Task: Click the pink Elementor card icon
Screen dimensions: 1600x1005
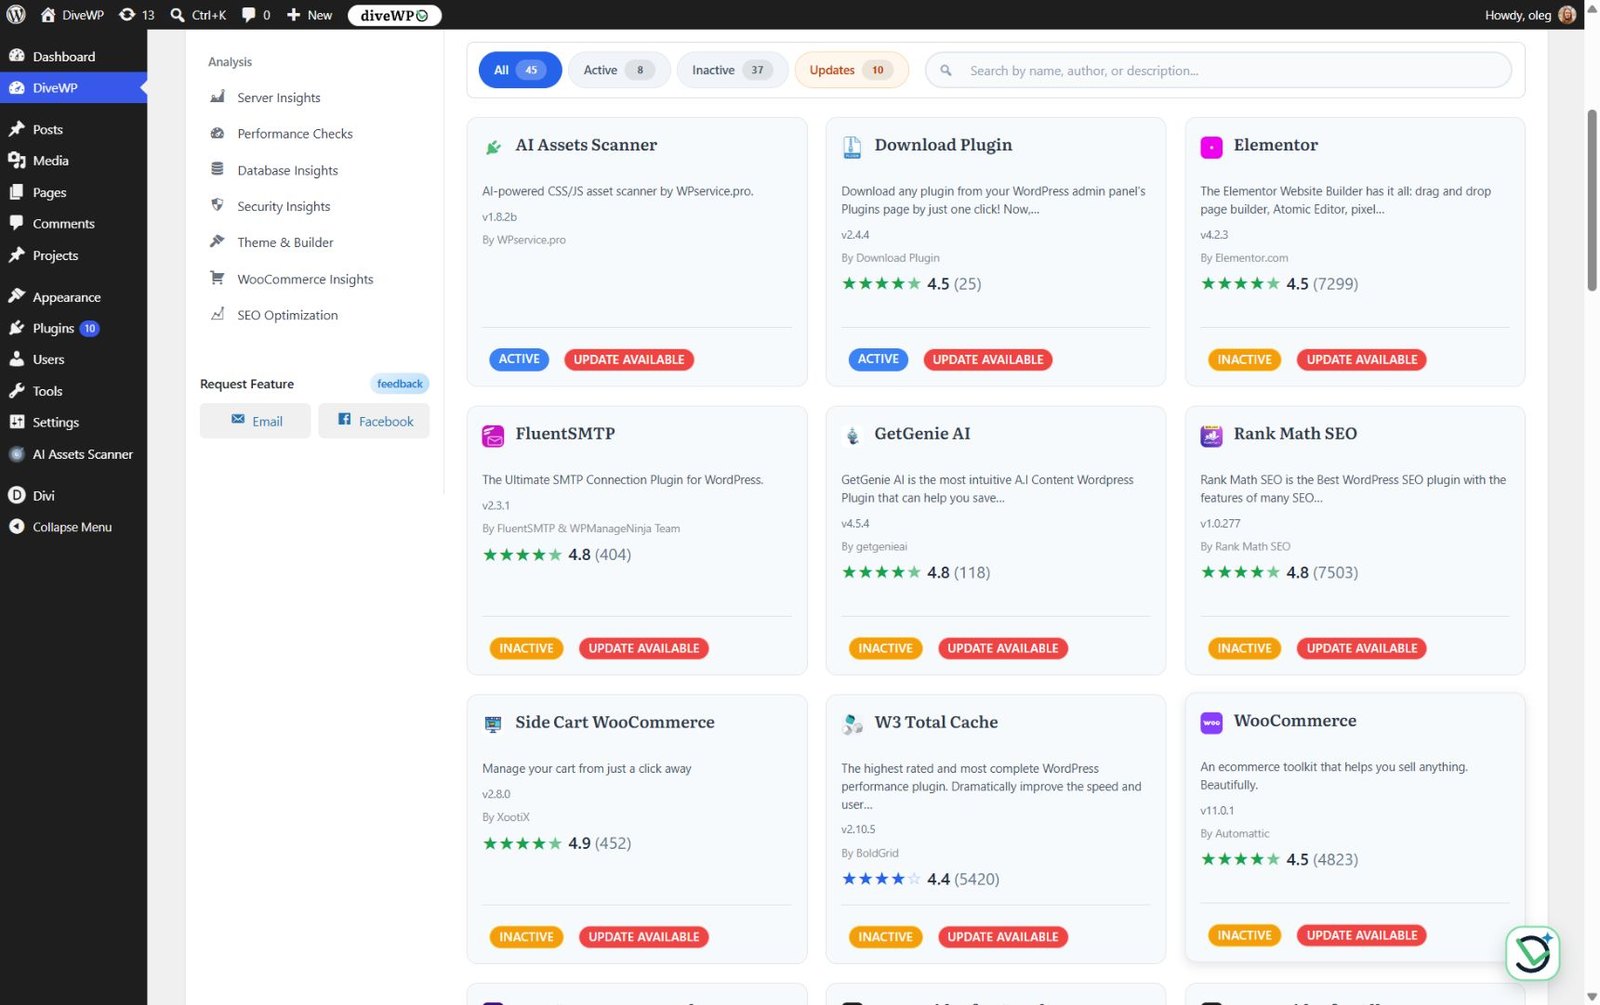Action: [1211, 148]
